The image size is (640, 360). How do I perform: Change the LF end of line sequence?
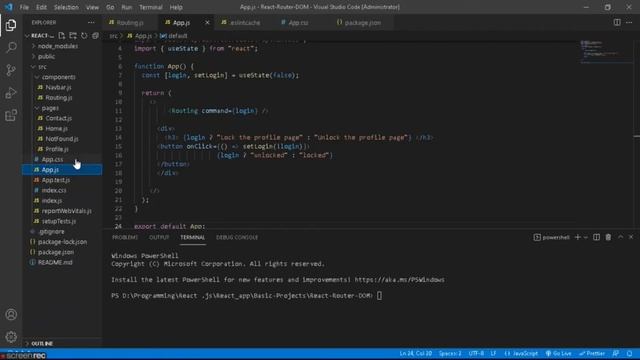tap(493, 353)
